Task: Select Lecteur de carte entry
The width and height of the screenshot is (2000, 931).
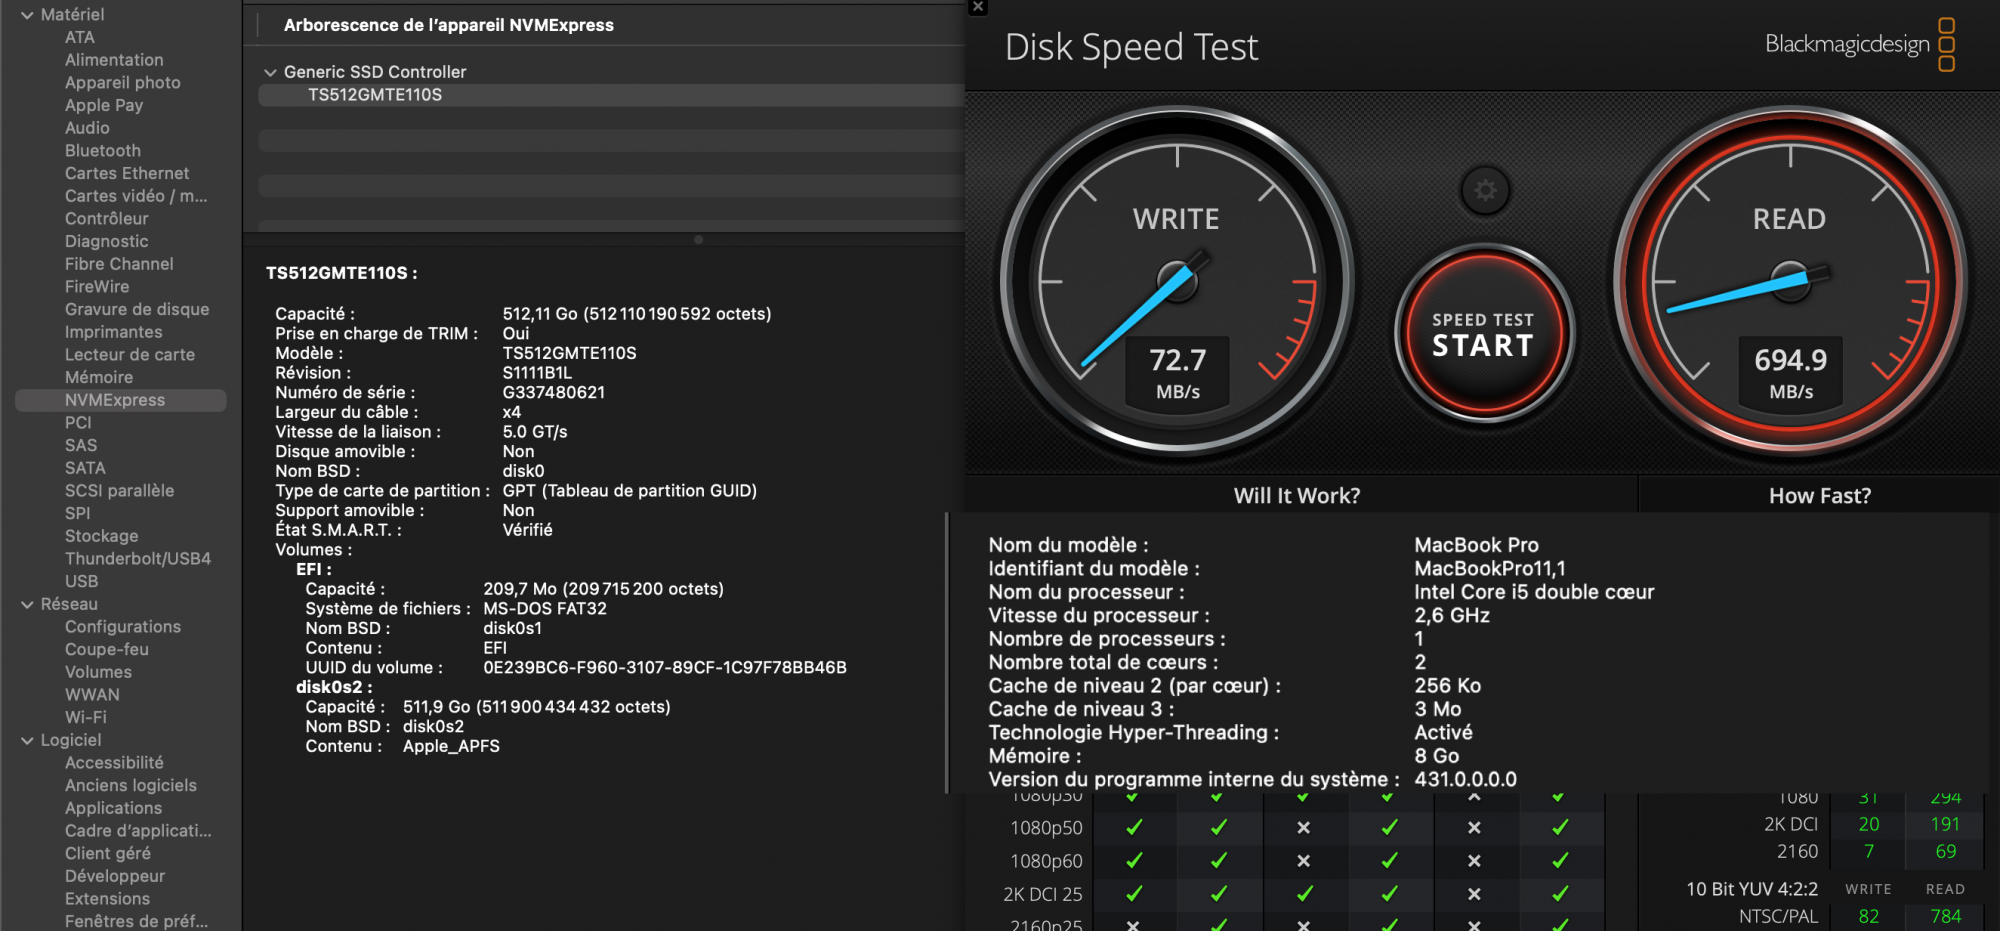Action: pos(130,354)
